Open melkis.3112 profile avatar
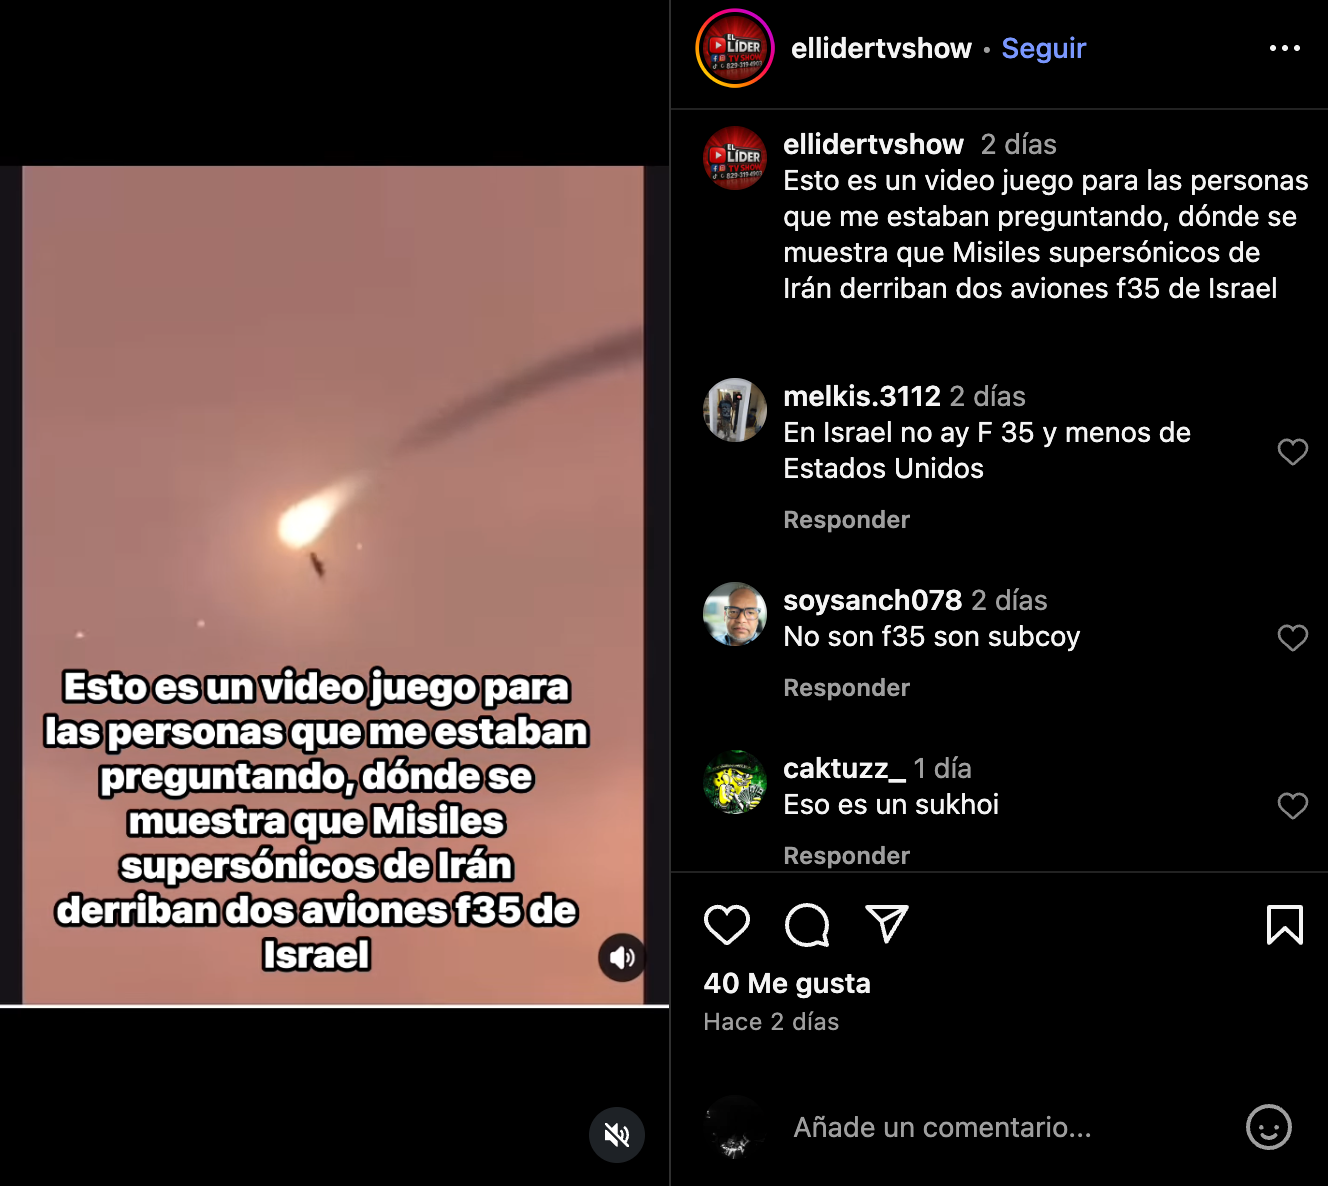This screenshot has width=1328, height=1186. coord(735,410)
